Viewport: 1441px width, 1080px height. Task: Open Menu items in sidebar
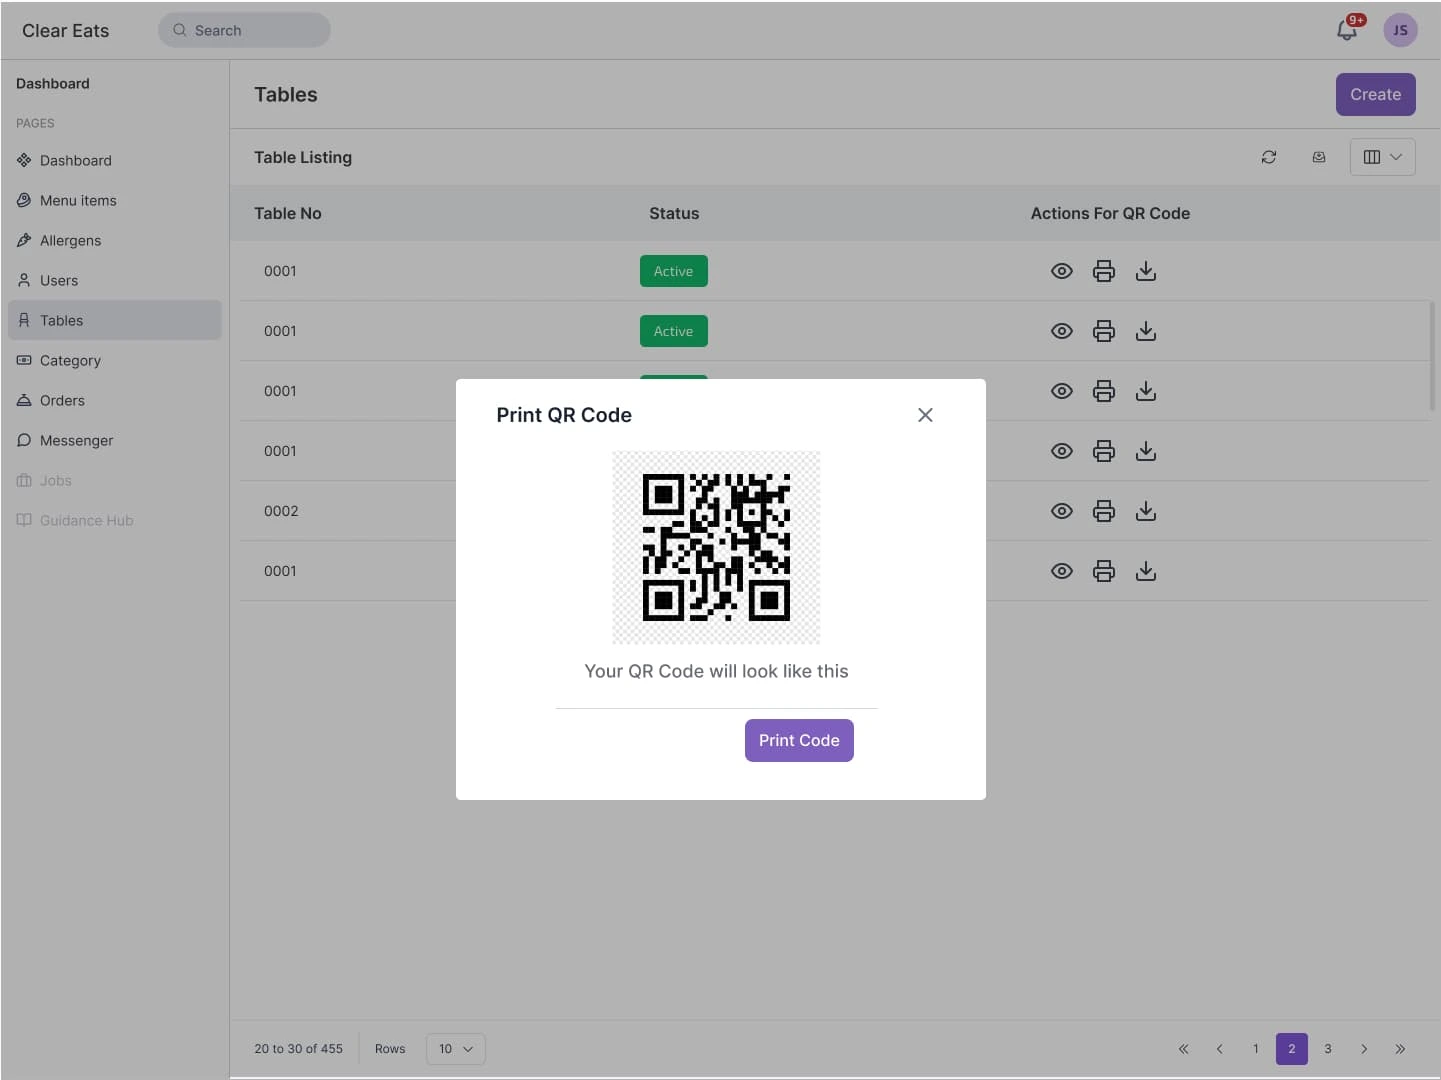tap(115, 200)
